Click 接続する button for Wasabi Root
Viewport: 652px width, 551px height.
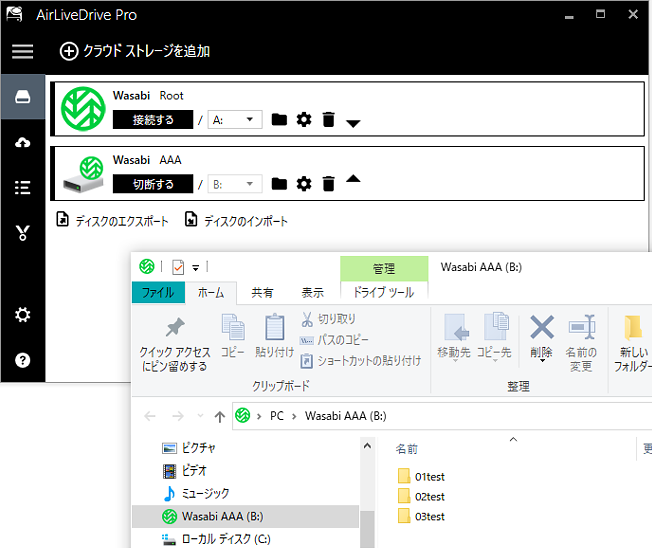[x=153, y=120]
